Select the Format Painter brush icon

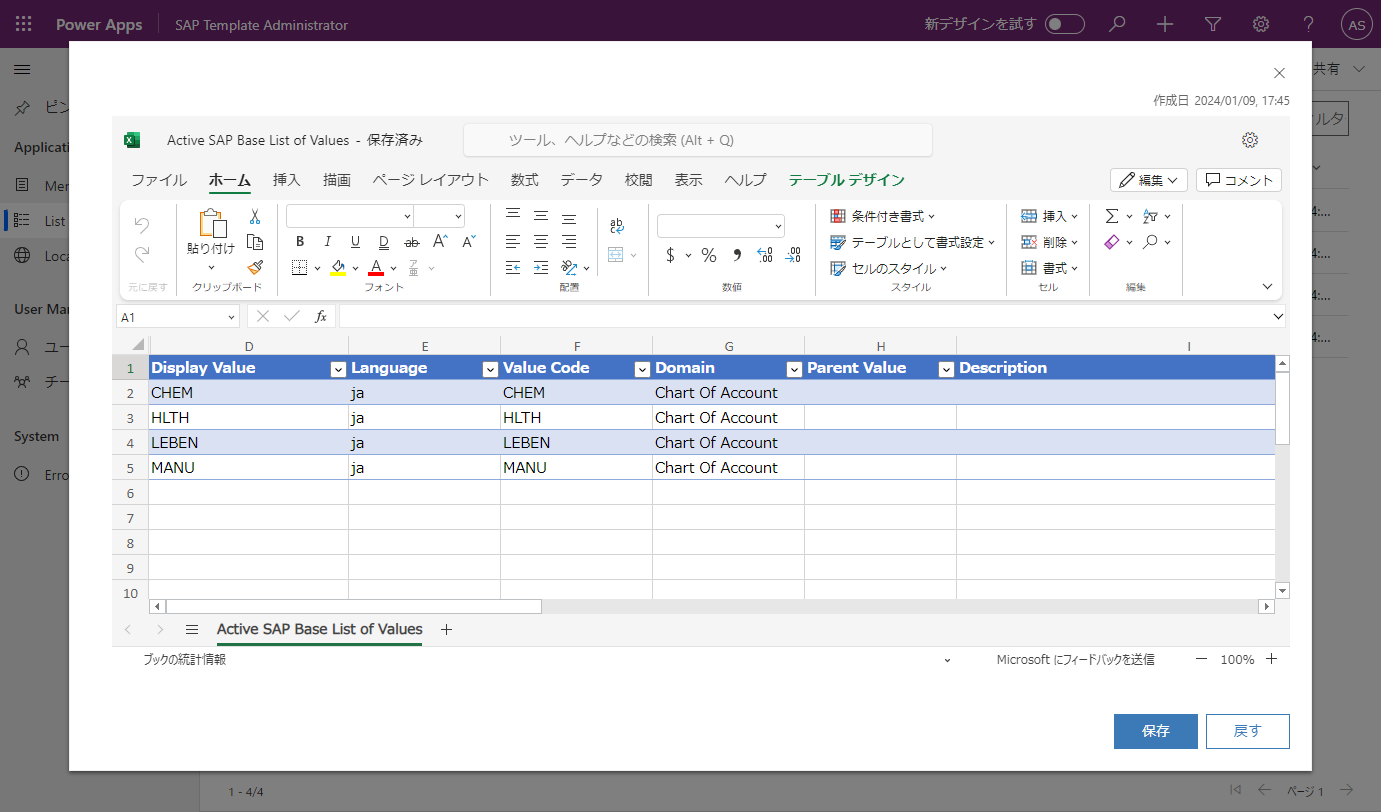tap(255, 267)
